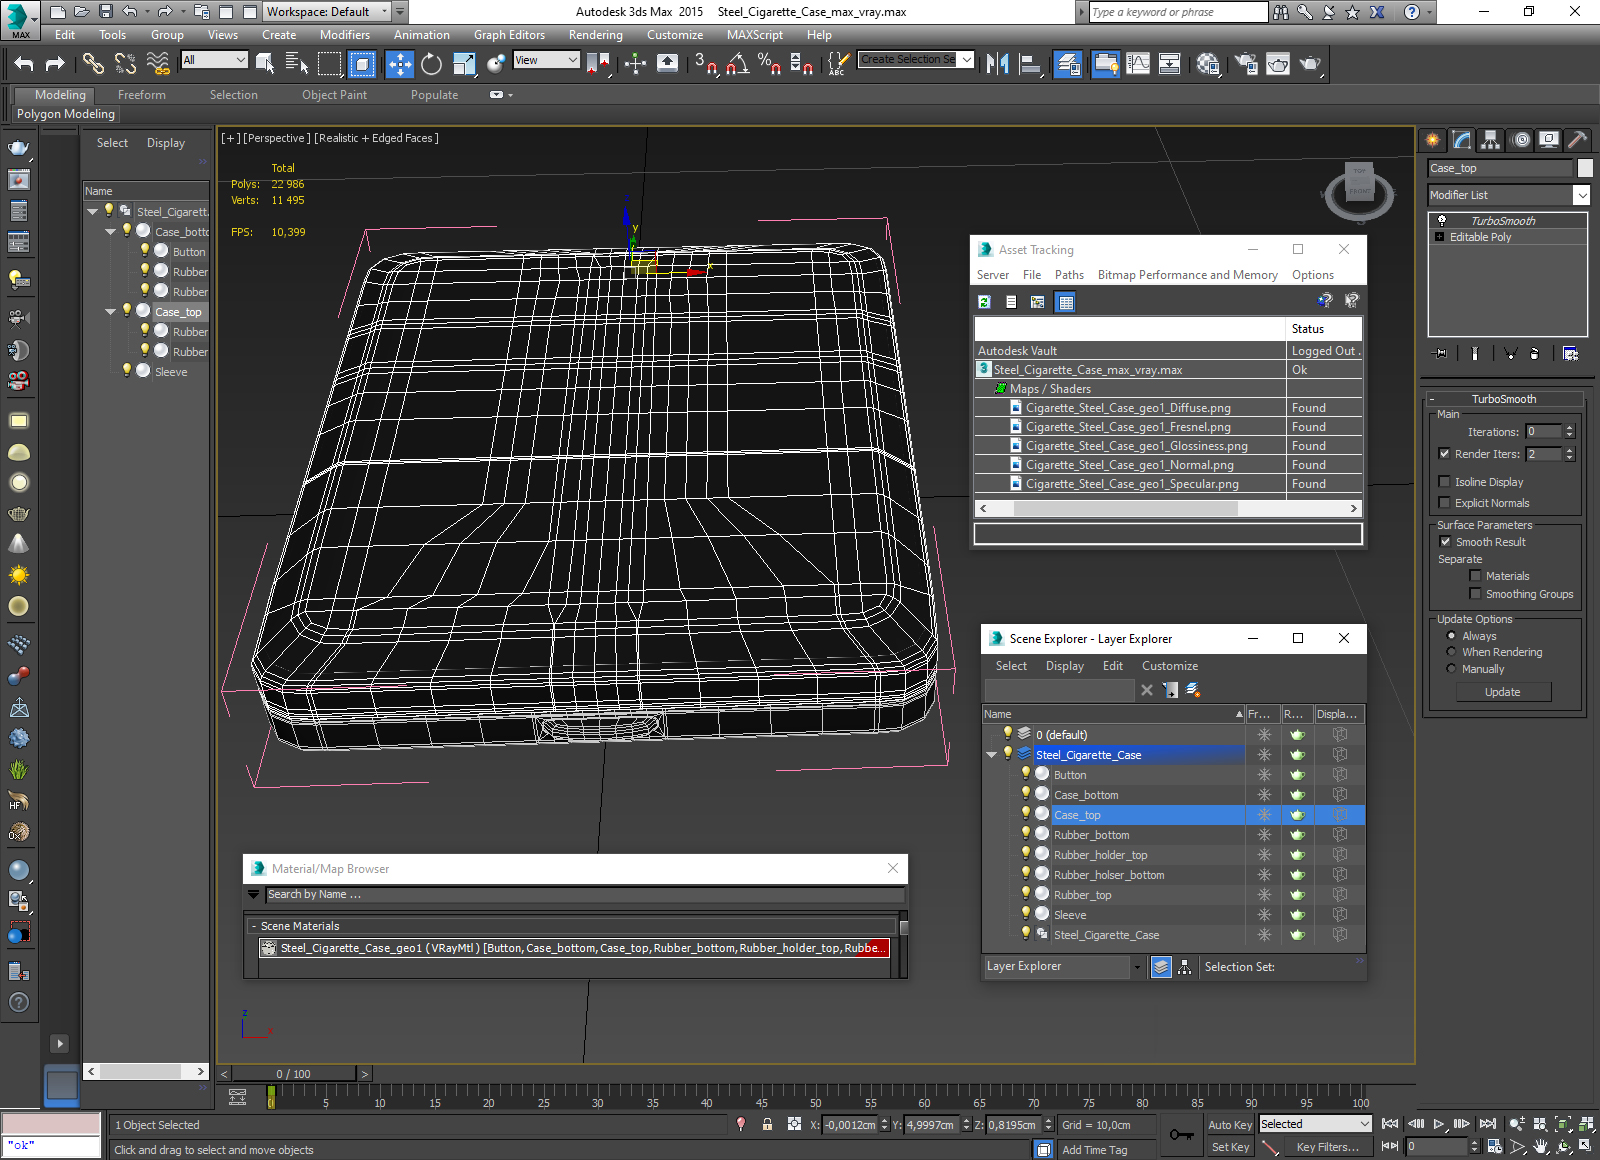
Task: Click Go to End playback button
Action: [1488, 1125]
